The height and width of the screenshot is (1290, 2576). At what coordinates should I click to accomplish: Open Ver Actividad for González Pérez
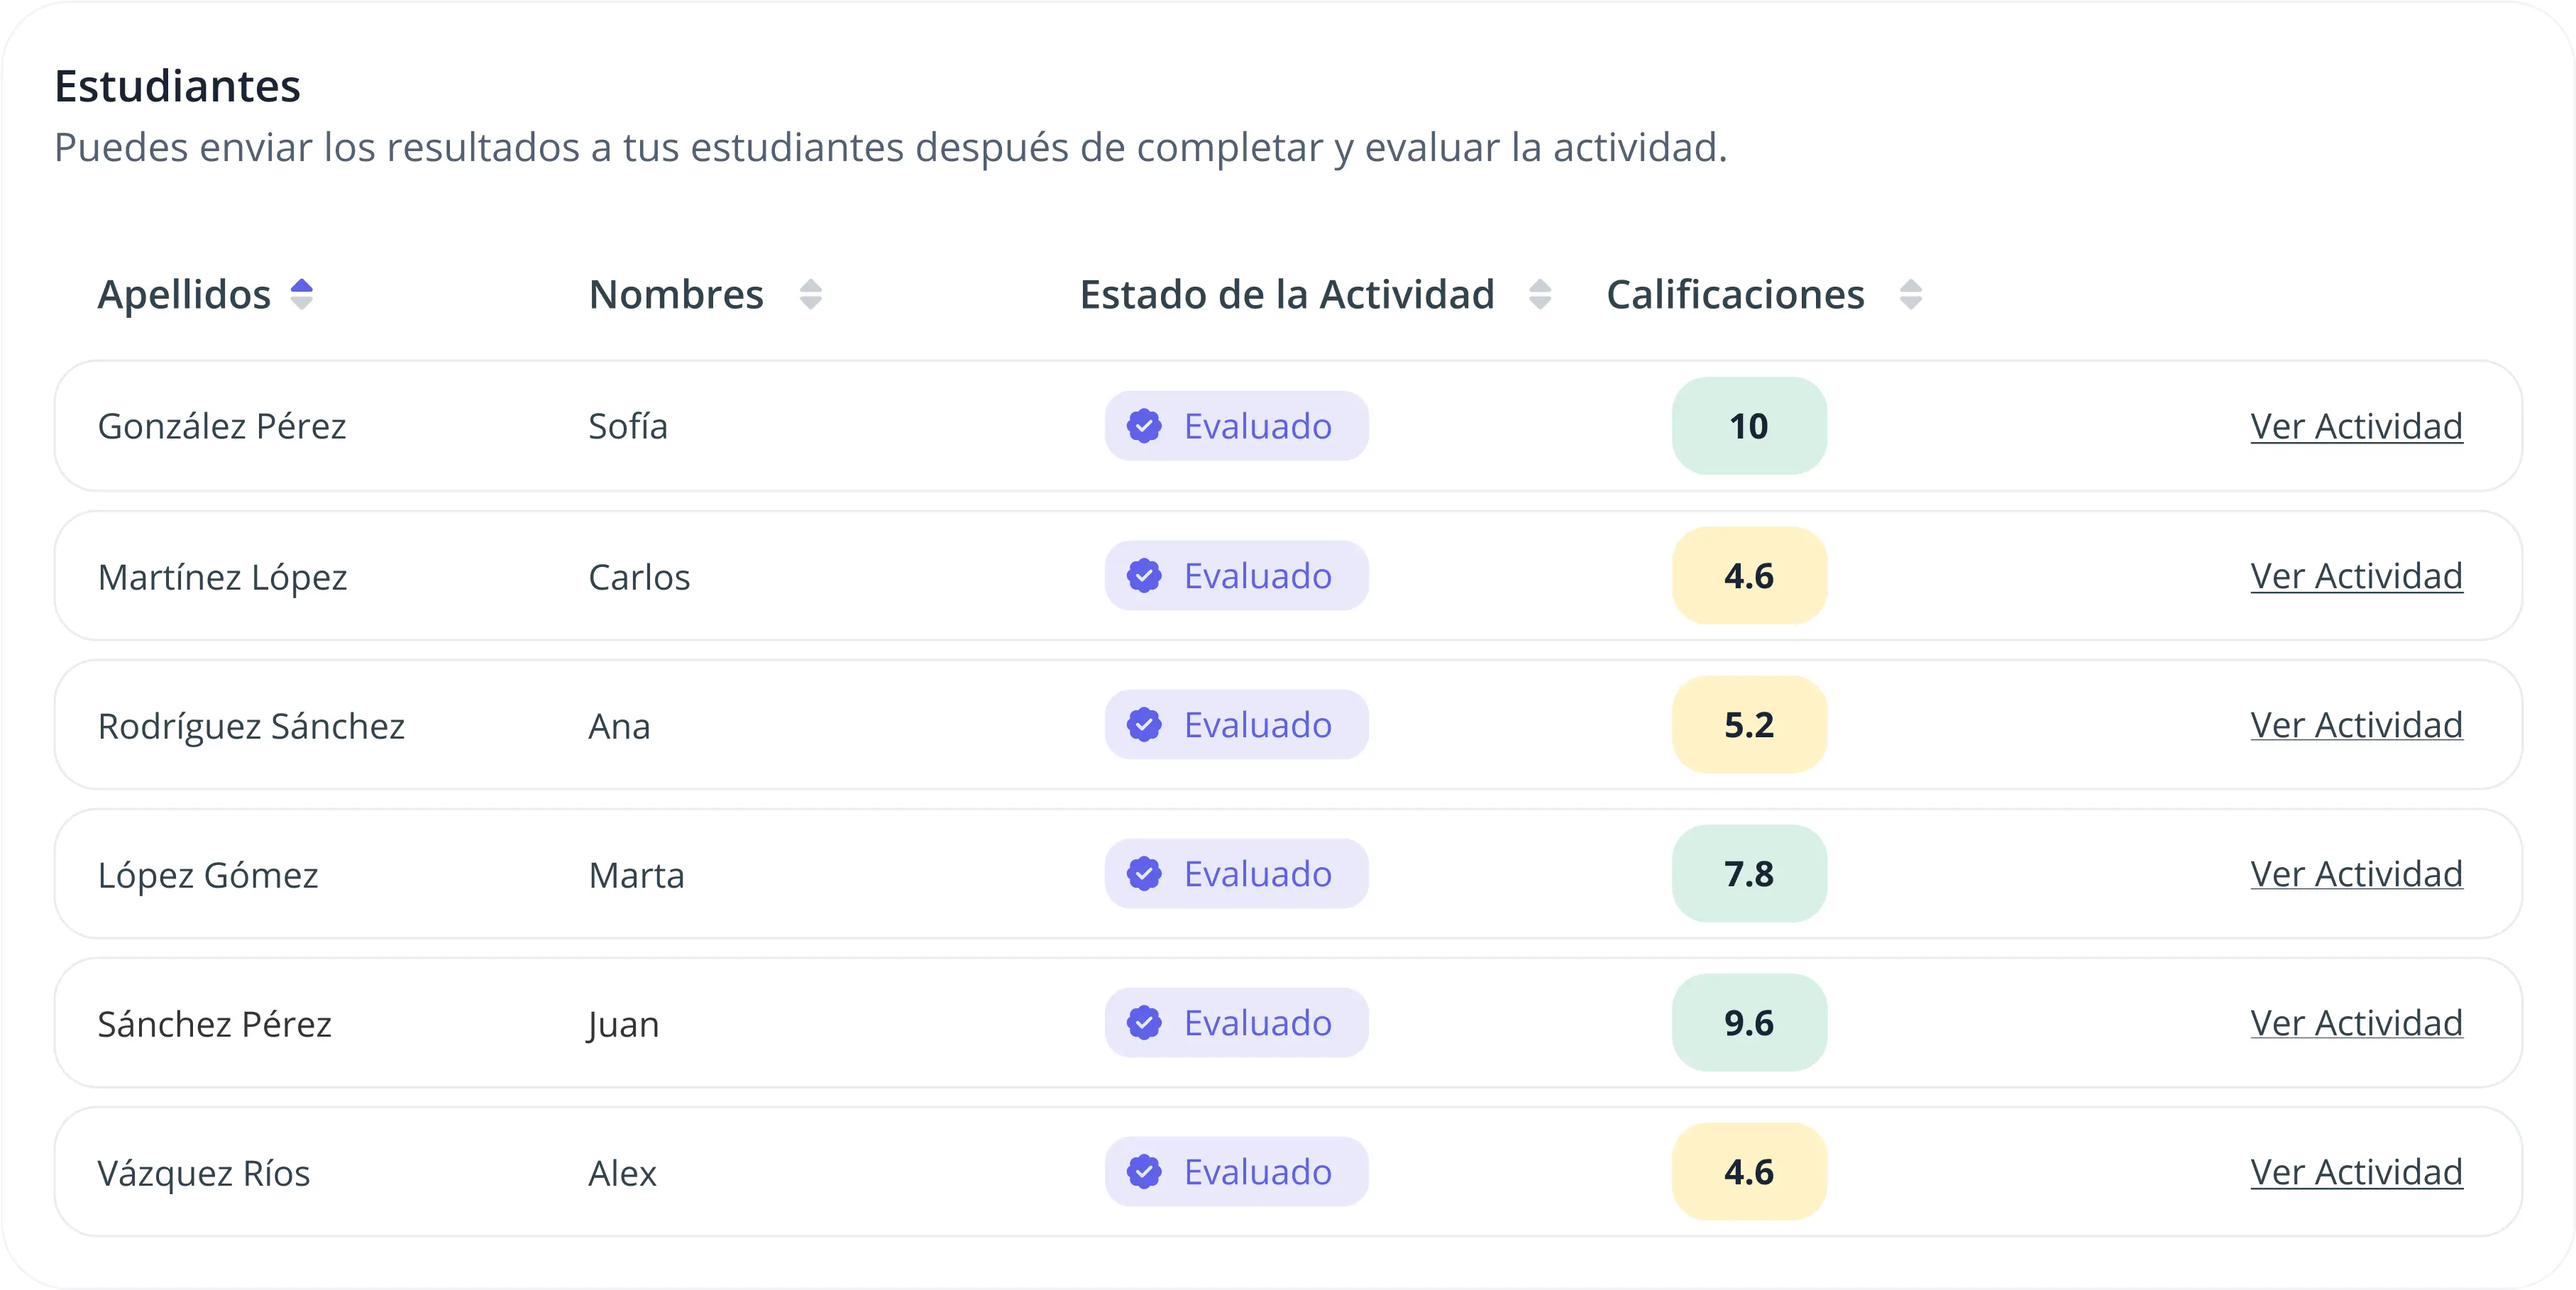(x=2356, y=426)
